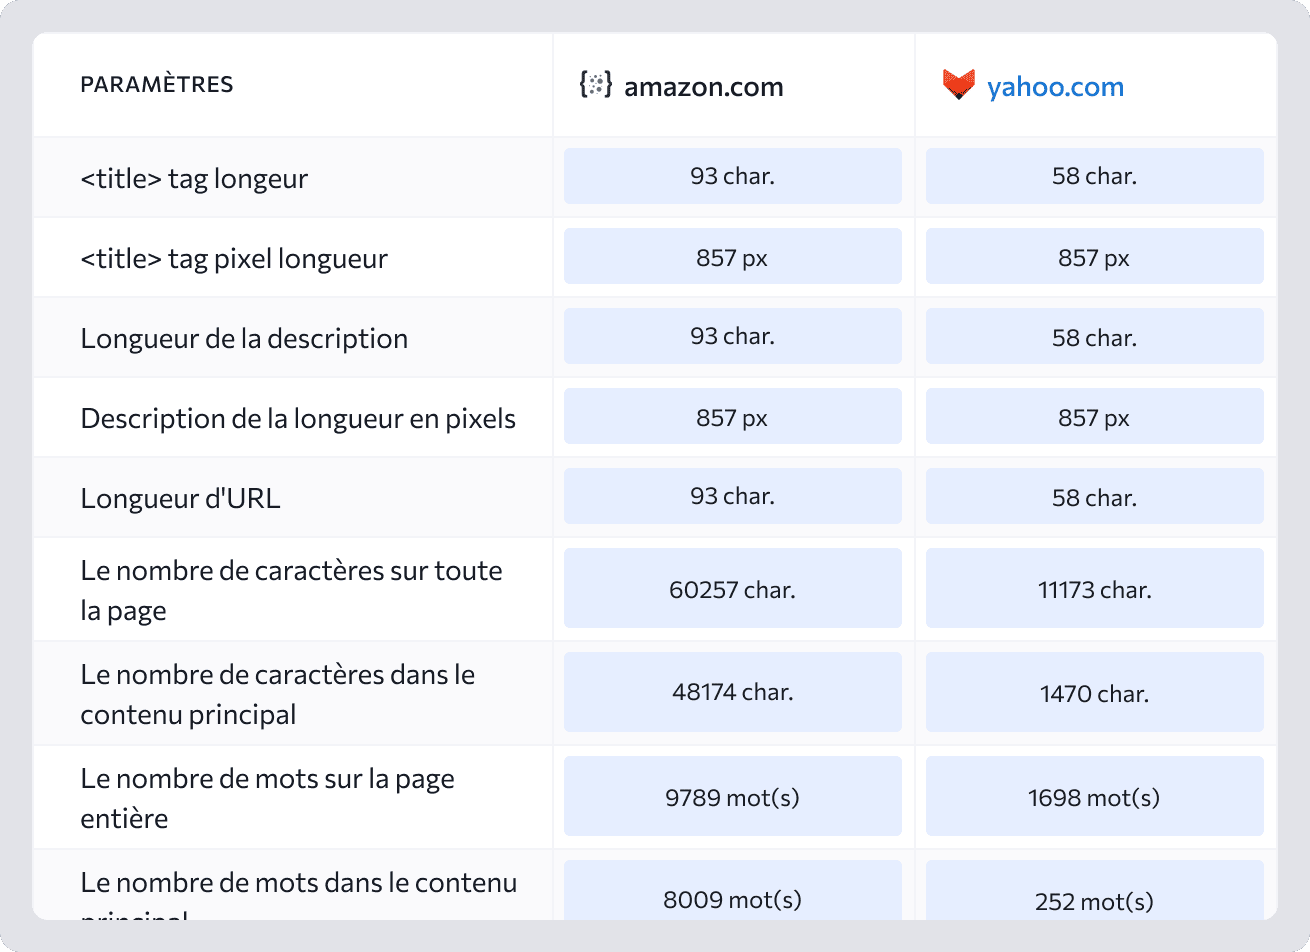Click amazon.com title tag pixel longueur value
Viewport: 1310px width, 952px height.
coord(733,257)
